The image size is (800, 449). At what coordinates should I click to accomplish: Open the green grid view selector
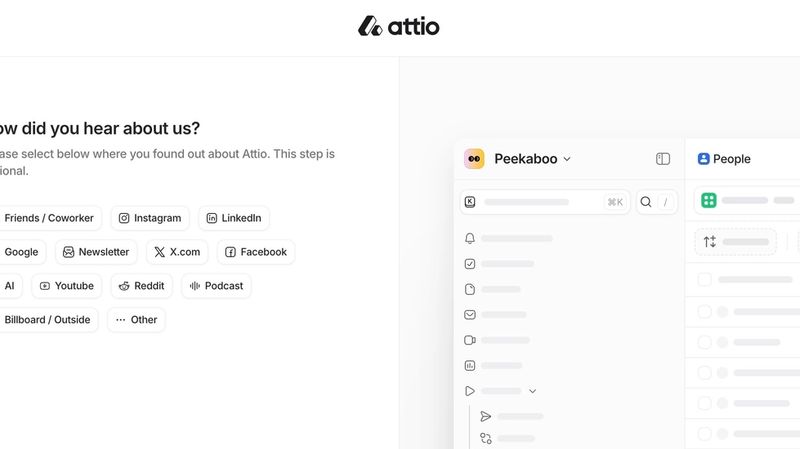point(709,201)
